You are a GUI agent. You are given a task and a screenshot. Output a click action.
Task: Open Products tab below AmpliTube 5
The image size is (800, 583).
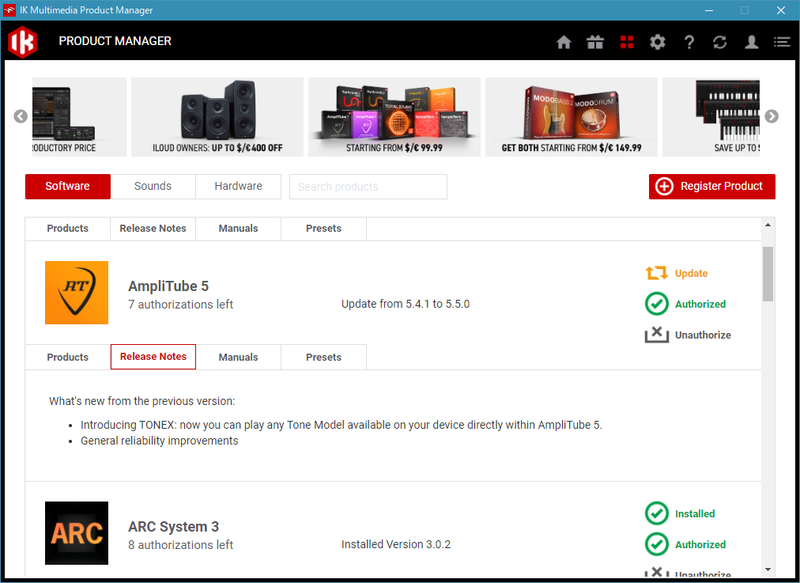click(67, 357)
